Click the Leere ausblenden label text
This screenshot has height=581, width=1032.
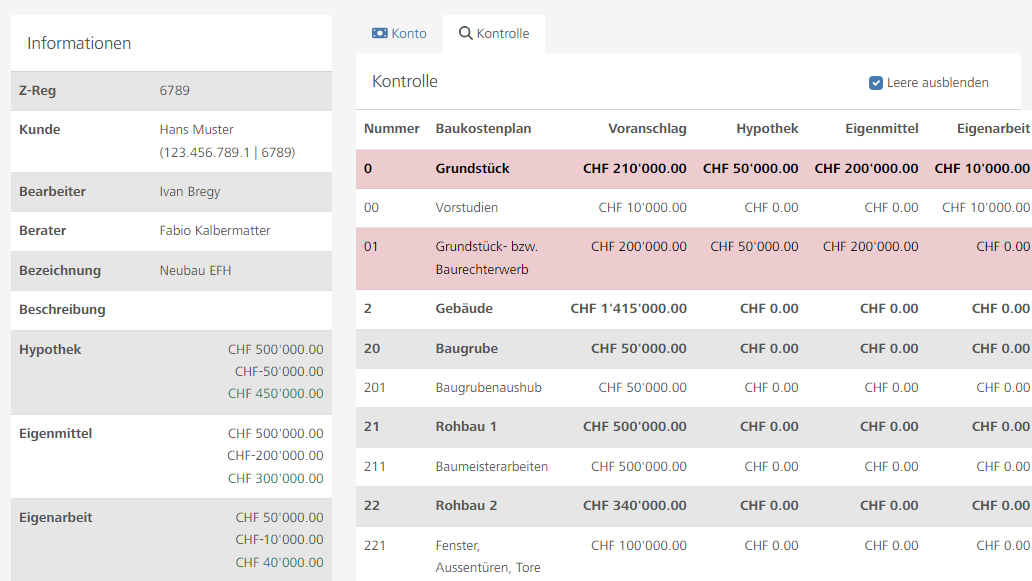pos(937,83)
